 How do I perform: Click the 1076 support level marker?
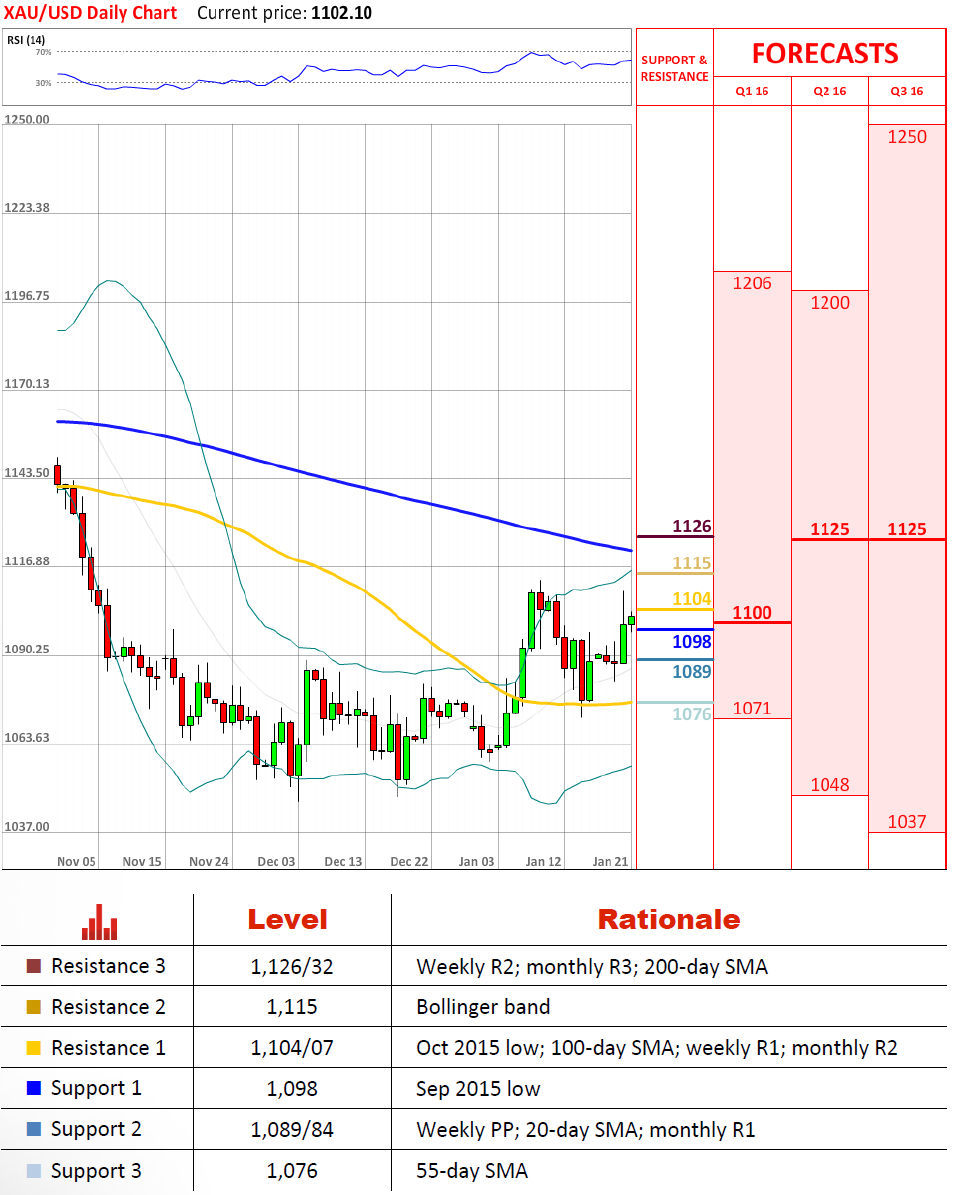point(691,714)
